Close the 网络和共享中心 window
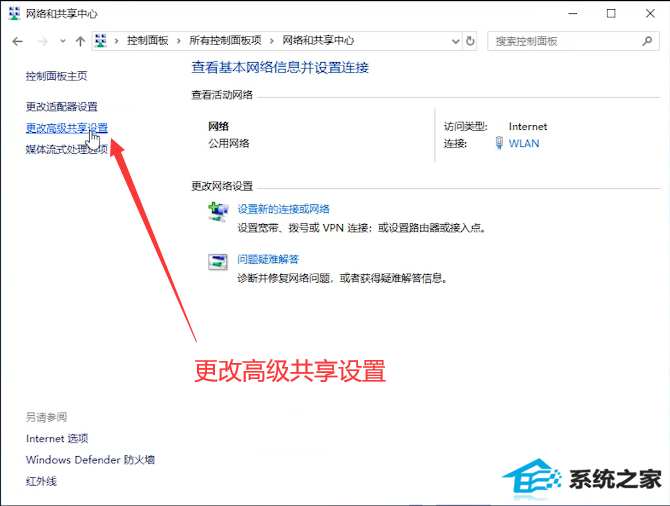This screenshot has height=506, width=670. [x=650, y=14]
